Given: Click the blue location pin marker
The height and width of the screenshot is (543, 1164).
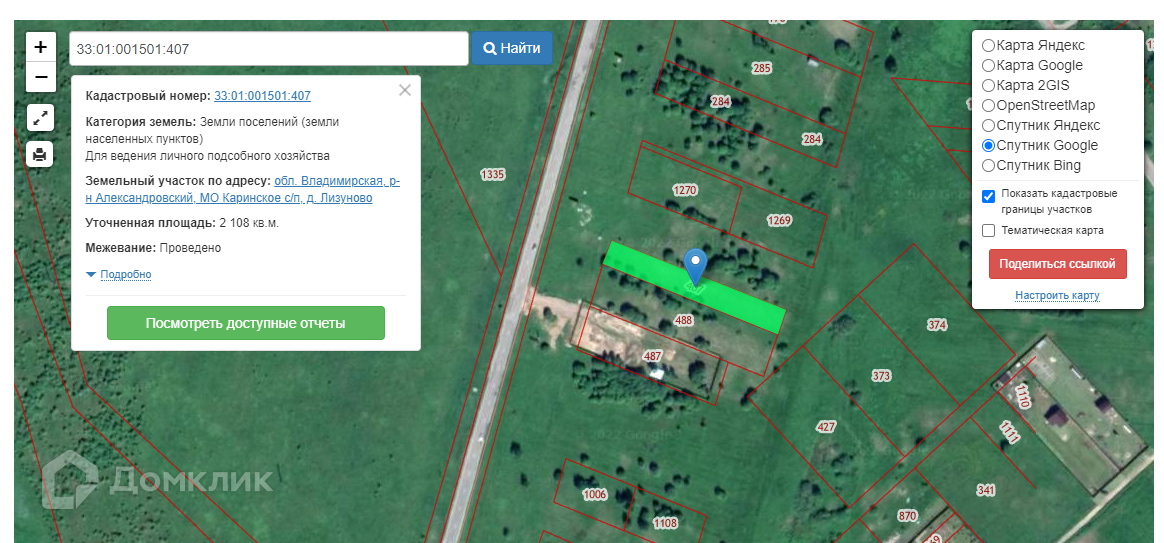Looking at the screenshot, I should click(695, 267).
